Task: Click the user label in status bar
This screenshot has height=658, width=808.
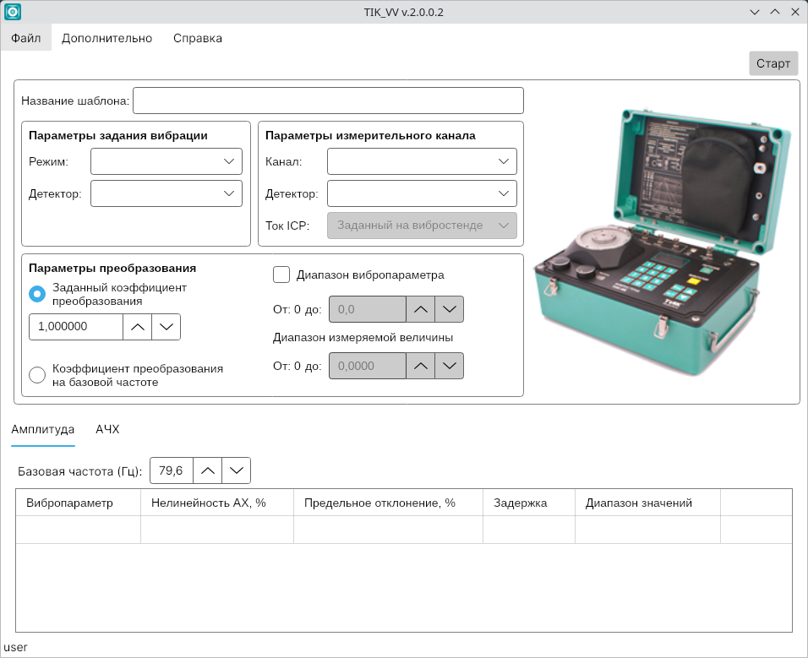Action: point(15,647)
